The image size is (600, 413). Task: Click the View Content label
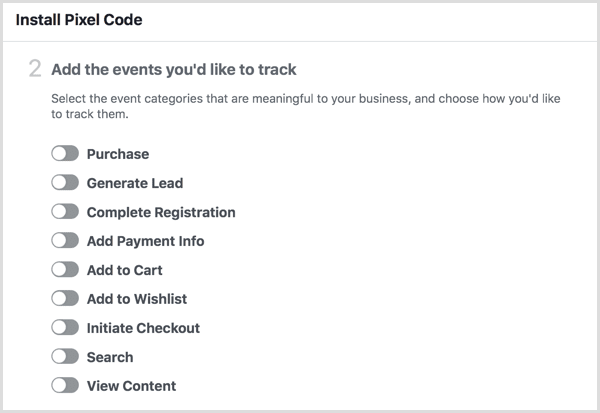pos(131,386)
